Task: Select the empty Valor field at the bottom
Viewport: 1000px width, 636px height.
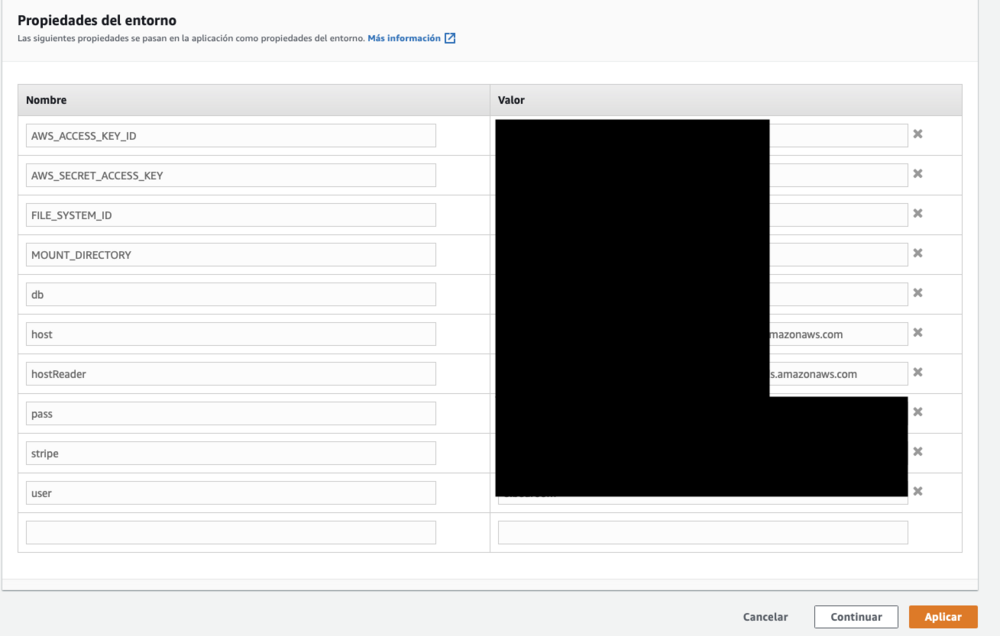Action: click(702, 531)
